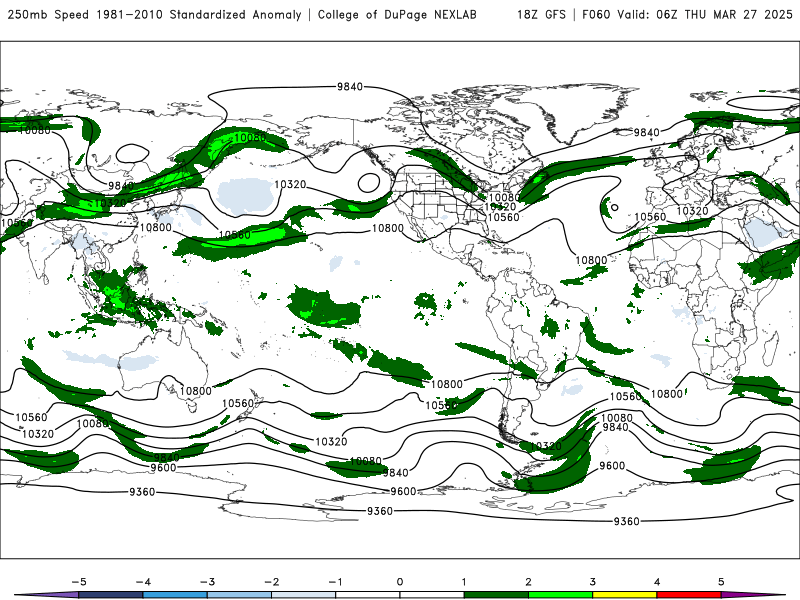Viewport: 800px width, 600px height.
Task: Click the colorbar tick label −5
Action: [79, 582]
